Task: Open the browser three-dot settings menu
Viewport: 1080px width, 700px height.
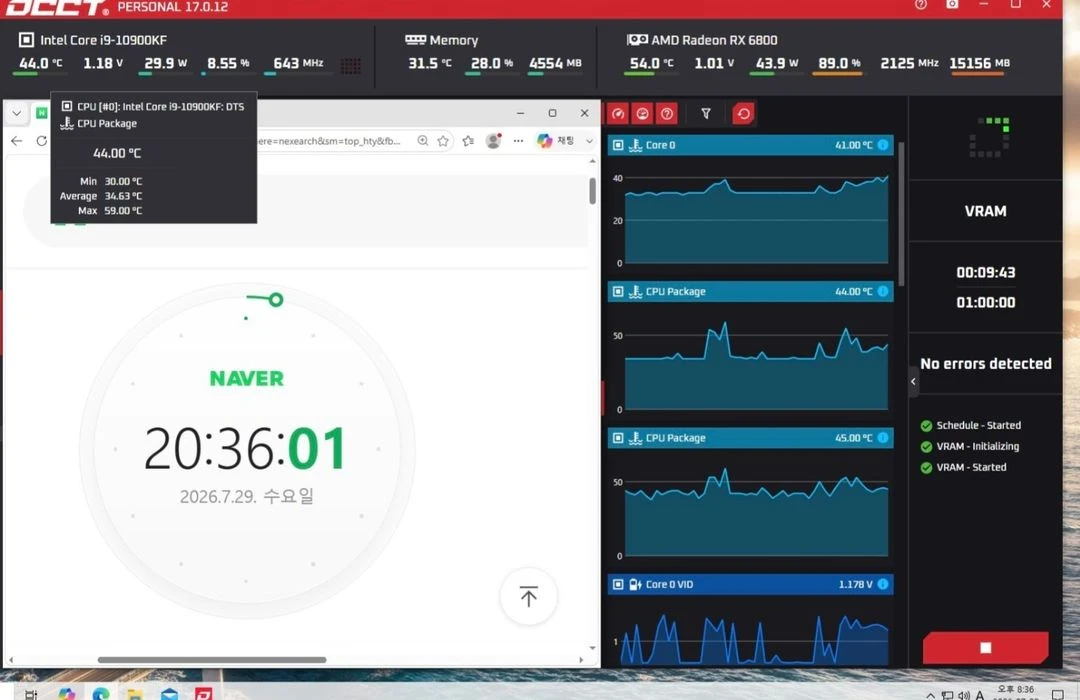Action: 519,141
